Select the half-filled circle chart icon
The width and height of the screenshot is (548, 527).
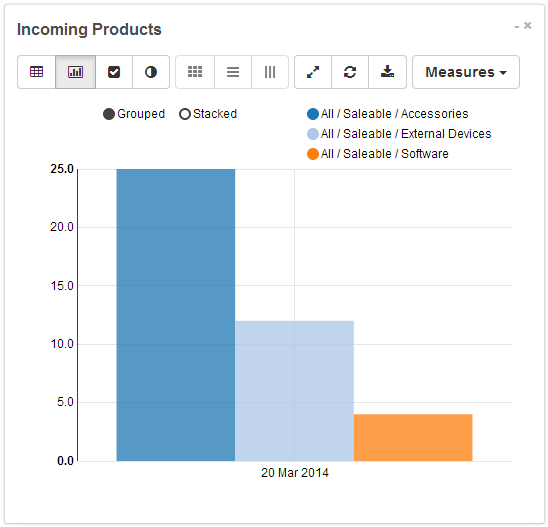(151, 72)
